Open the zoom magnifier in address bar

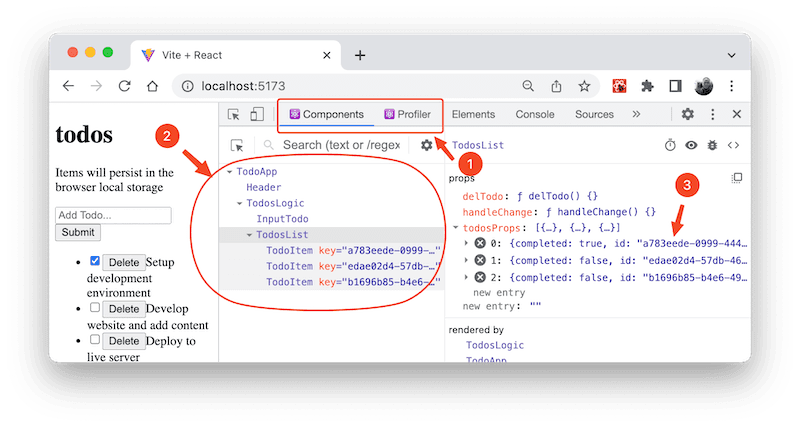tap(528, 86)
